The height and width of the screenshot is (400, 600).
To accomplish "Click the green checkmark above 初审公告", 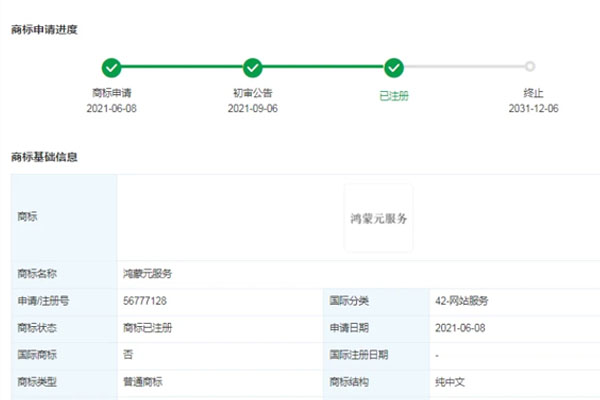I will [253, 68].
